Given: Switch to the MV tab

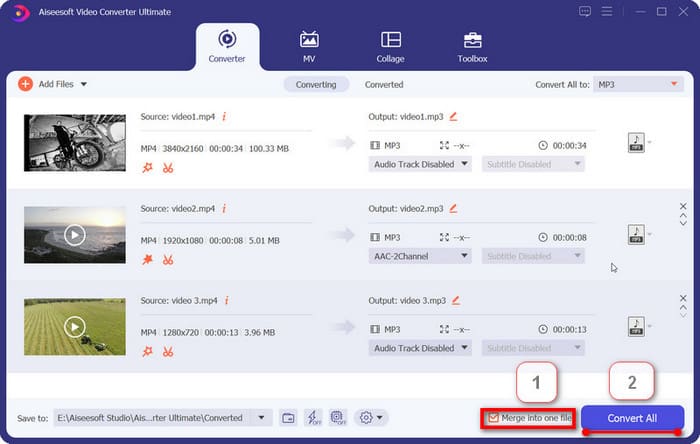Looking at the screenshot, I should (x=309, y=47).
